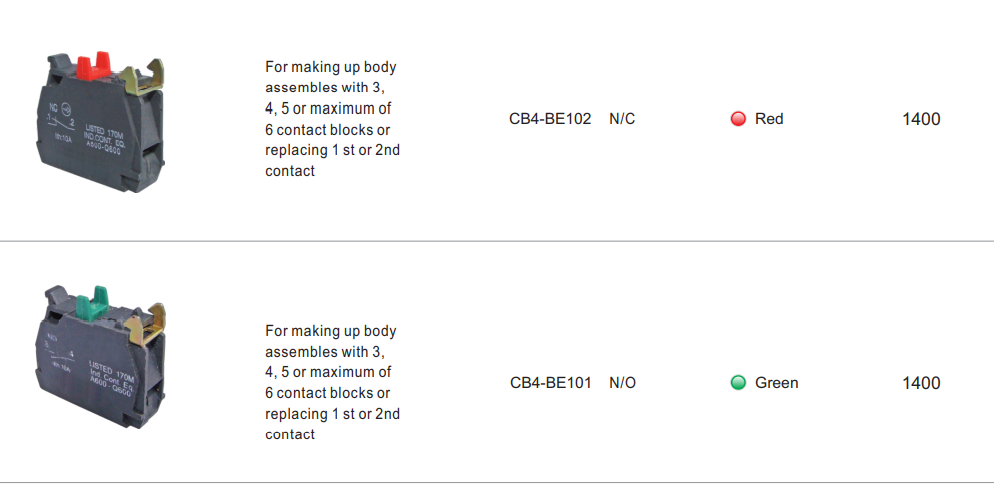Click the green color dot indicator
994x492 pixels.
coord(739,383)
